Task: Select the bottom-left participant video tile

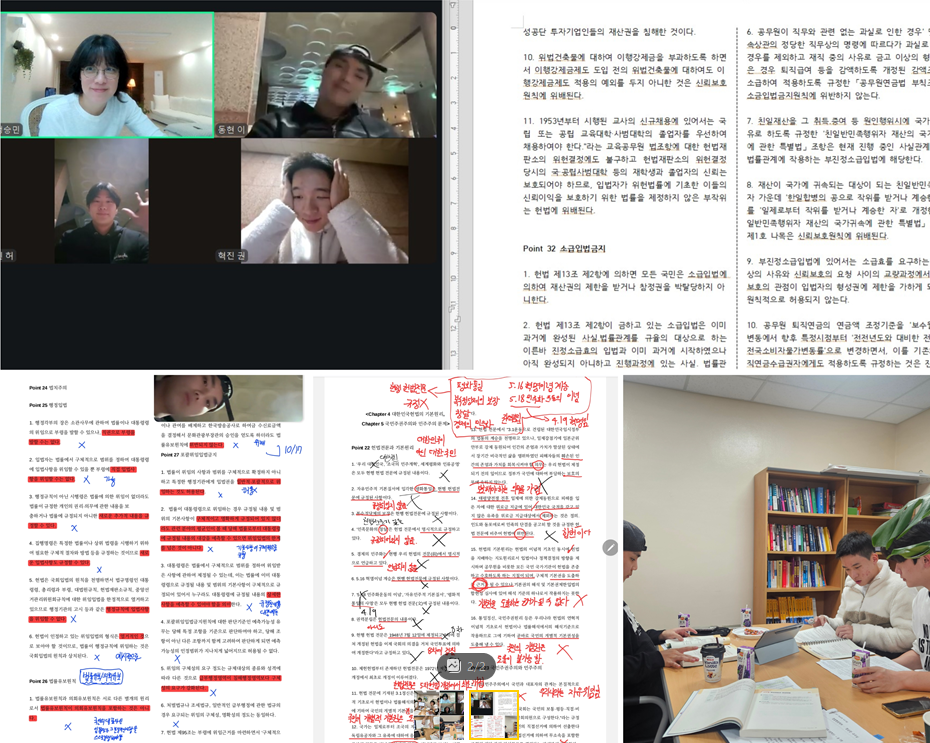Action: 101,200
